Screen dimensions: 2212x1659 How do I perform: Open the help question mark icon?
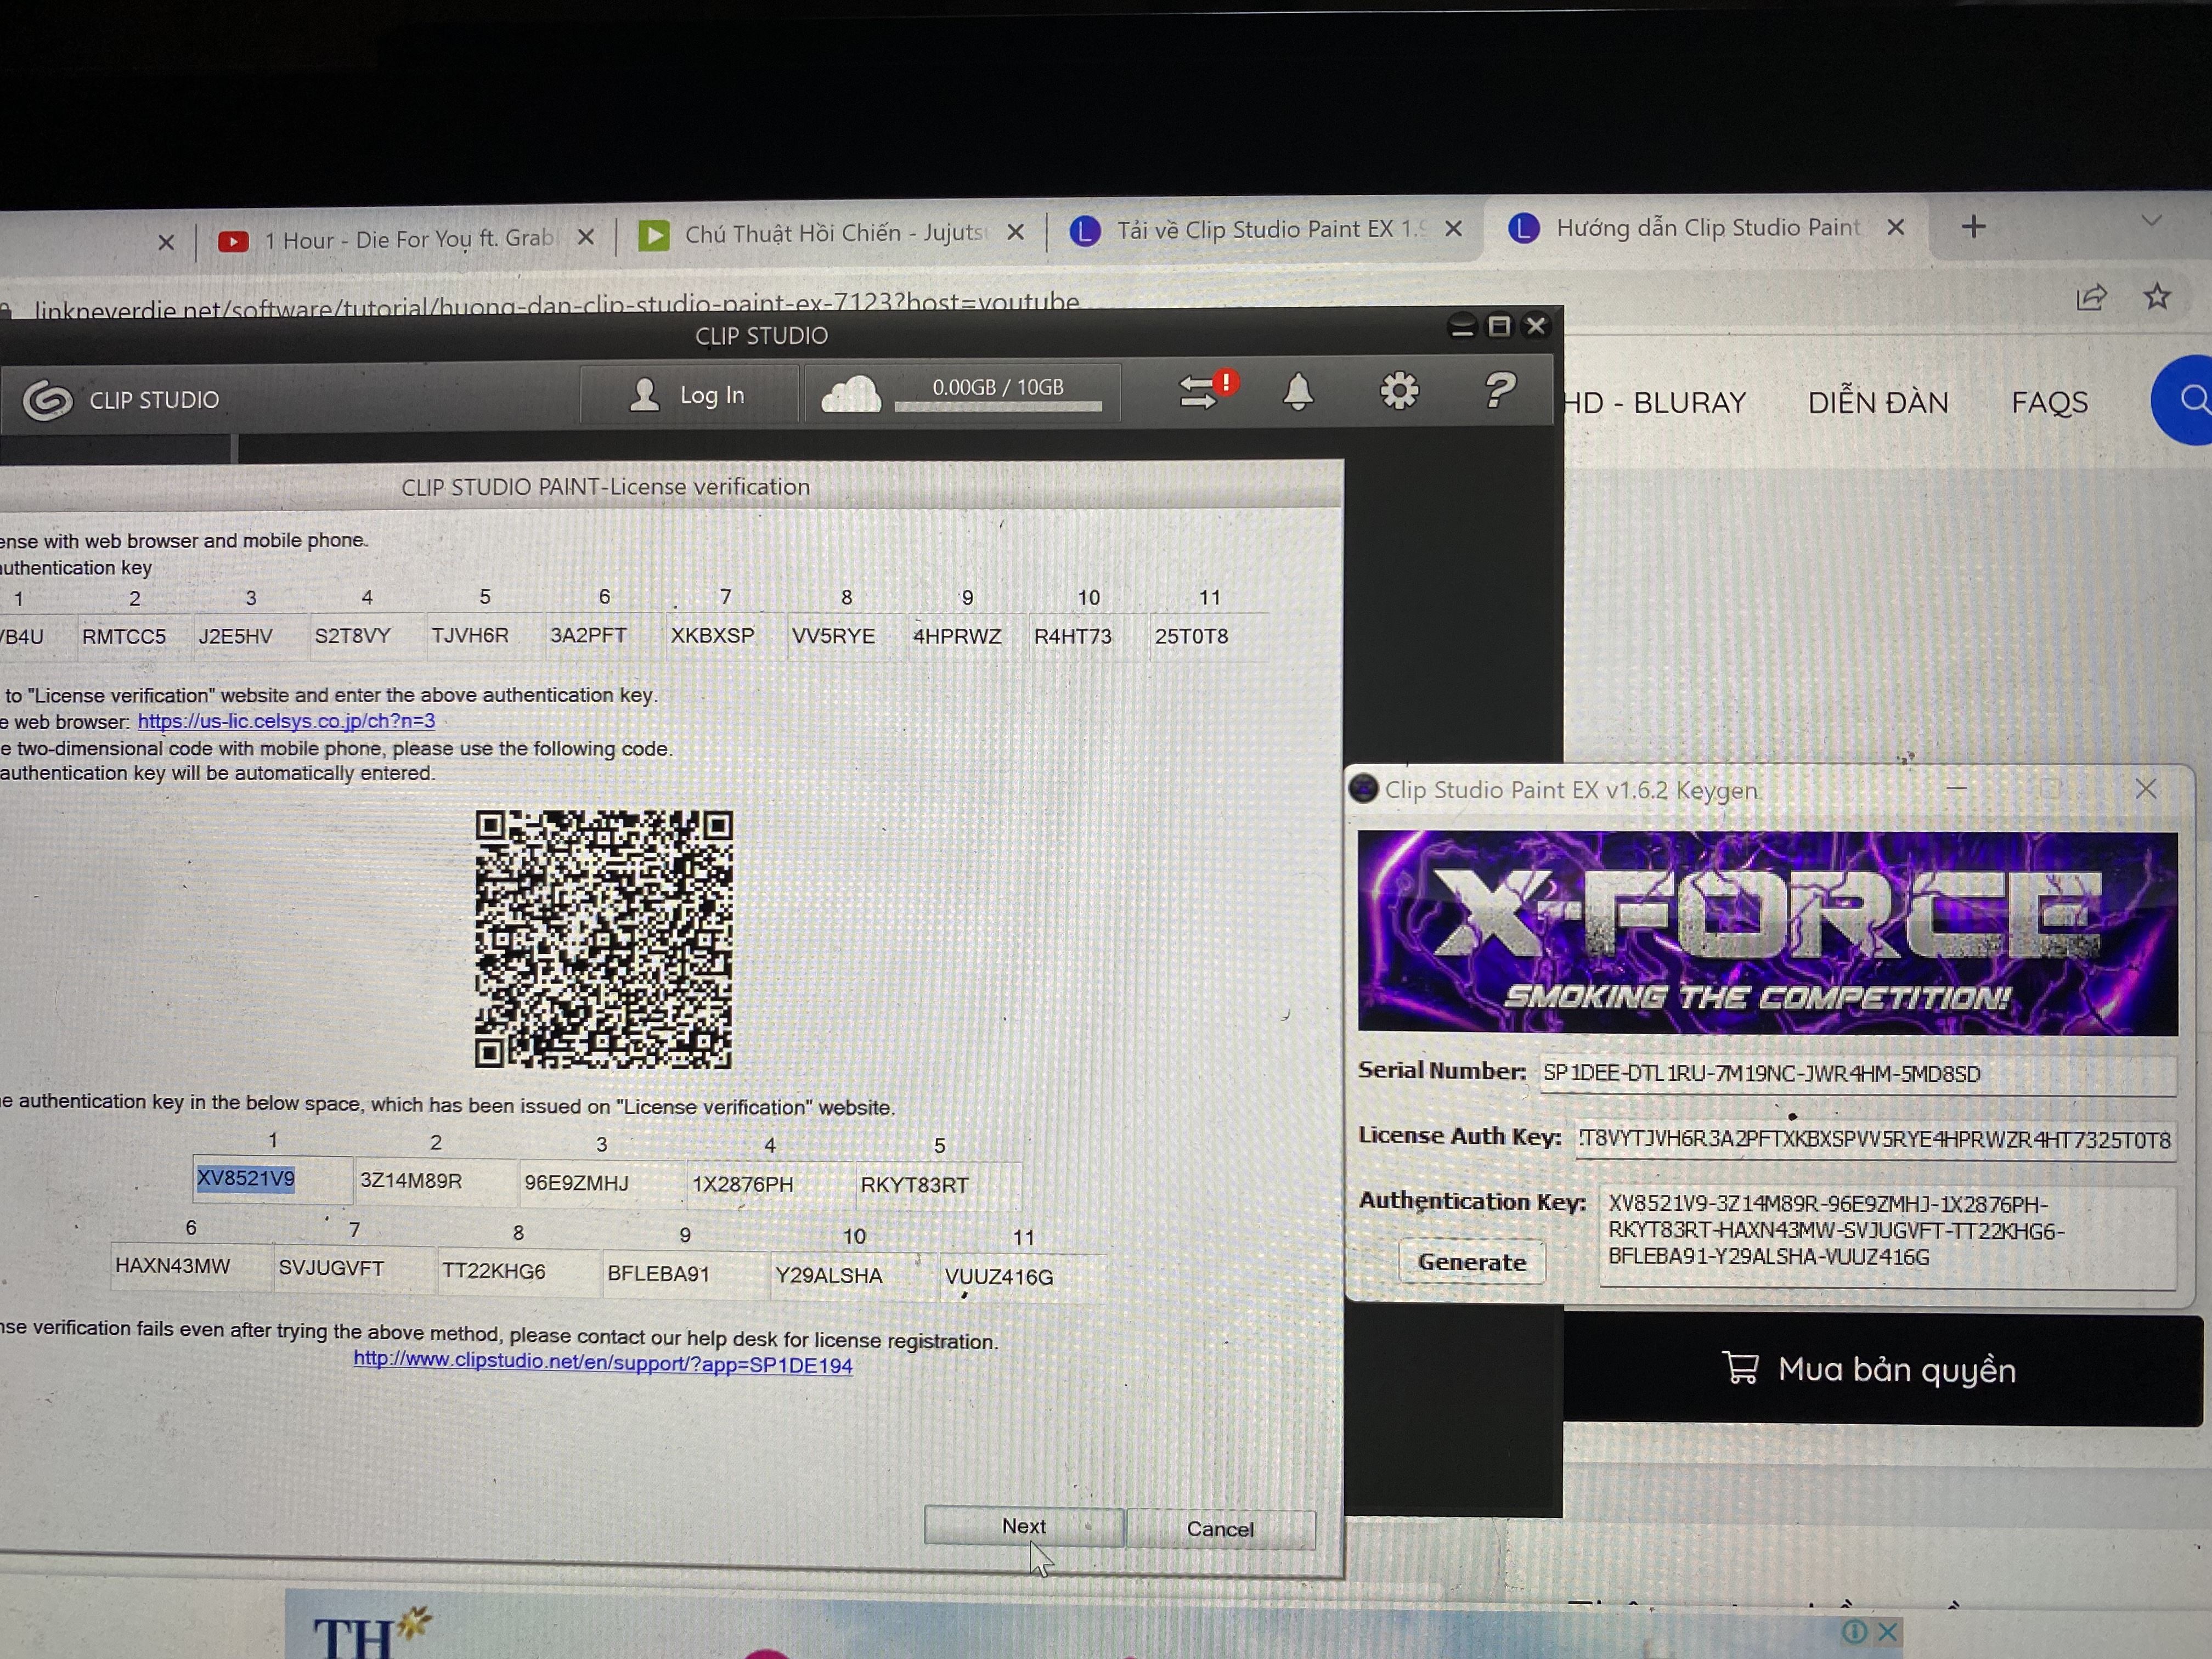[1499, 390]
